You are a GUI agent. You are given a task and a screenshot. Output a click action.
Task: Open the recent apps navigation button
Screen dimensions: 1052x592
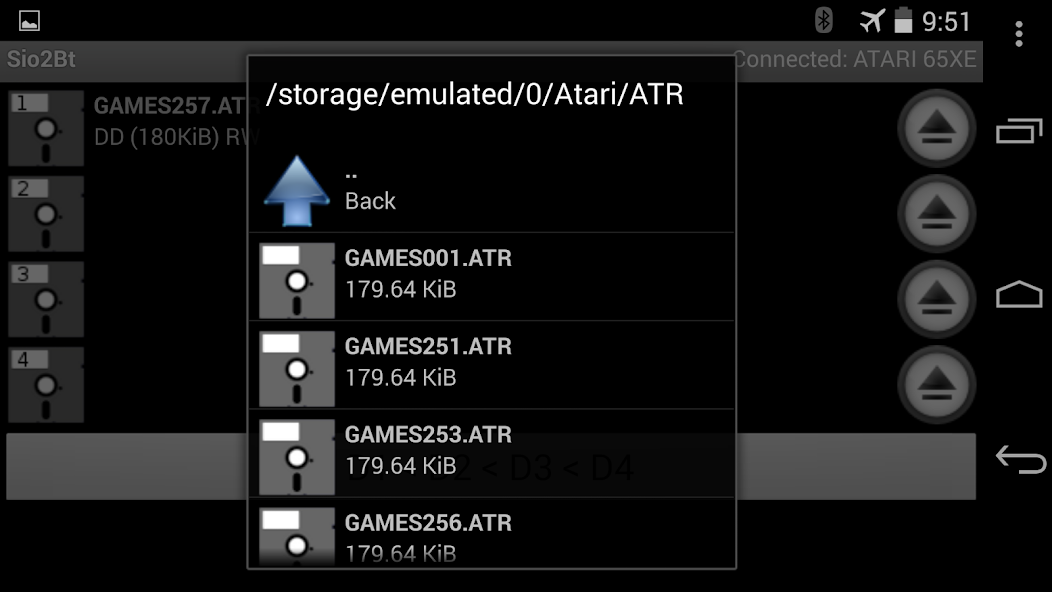pyautogui.click(x=1019, y=131)
